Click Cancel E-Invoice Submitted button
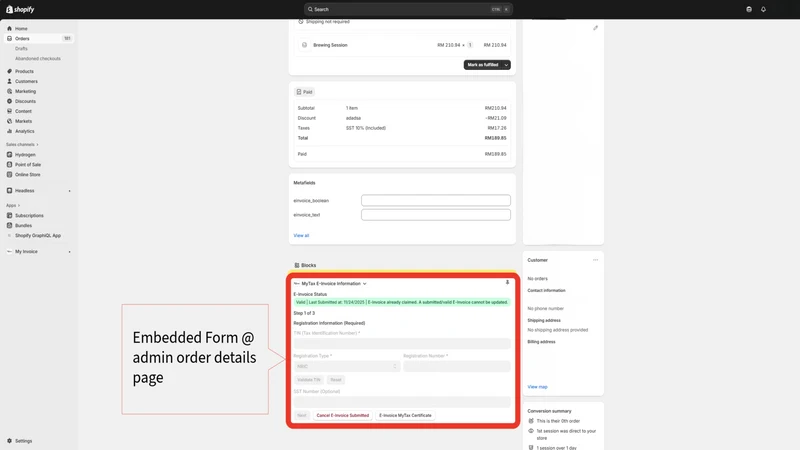The image size is (800, 450). click(342, 415)
